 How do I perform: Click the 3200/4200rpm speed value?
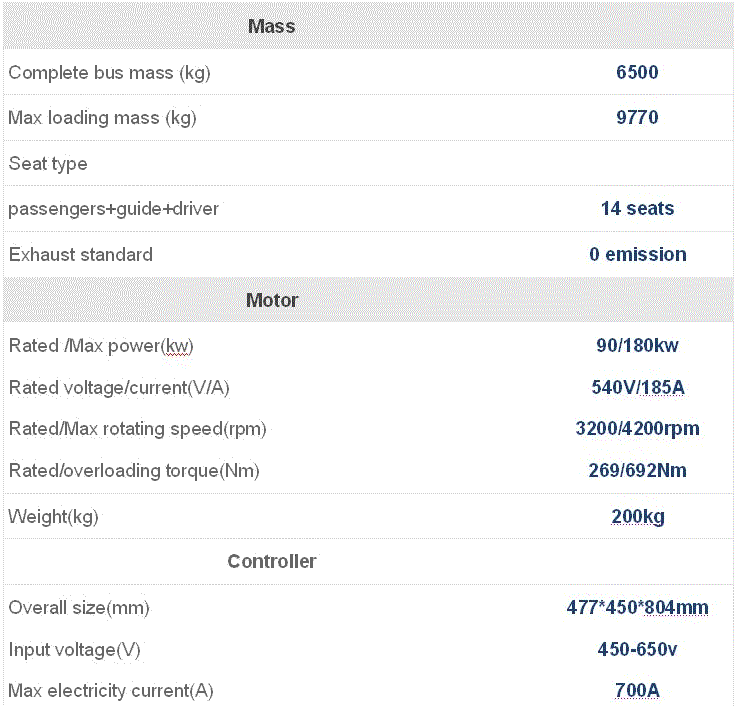click(x=638, y=429)
